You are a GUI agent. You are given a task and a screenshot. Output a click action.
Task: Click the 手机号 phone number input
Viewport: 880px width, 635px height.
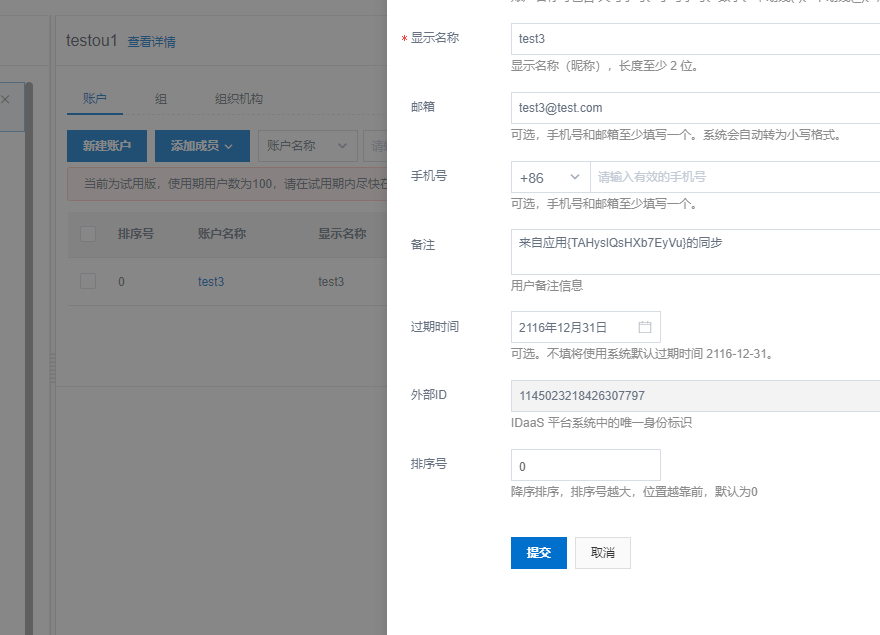coord(735,177)
